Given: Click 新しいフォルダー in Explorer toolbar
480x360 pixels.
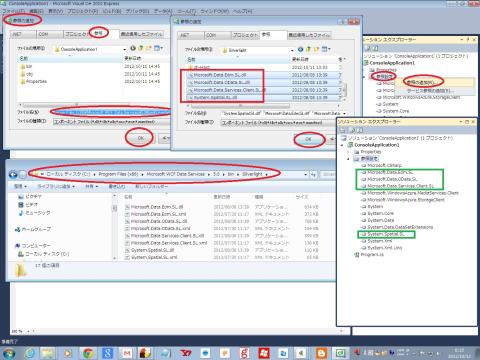Looking at the screenshot, I should pyautogui.click(x=151, y=186).
